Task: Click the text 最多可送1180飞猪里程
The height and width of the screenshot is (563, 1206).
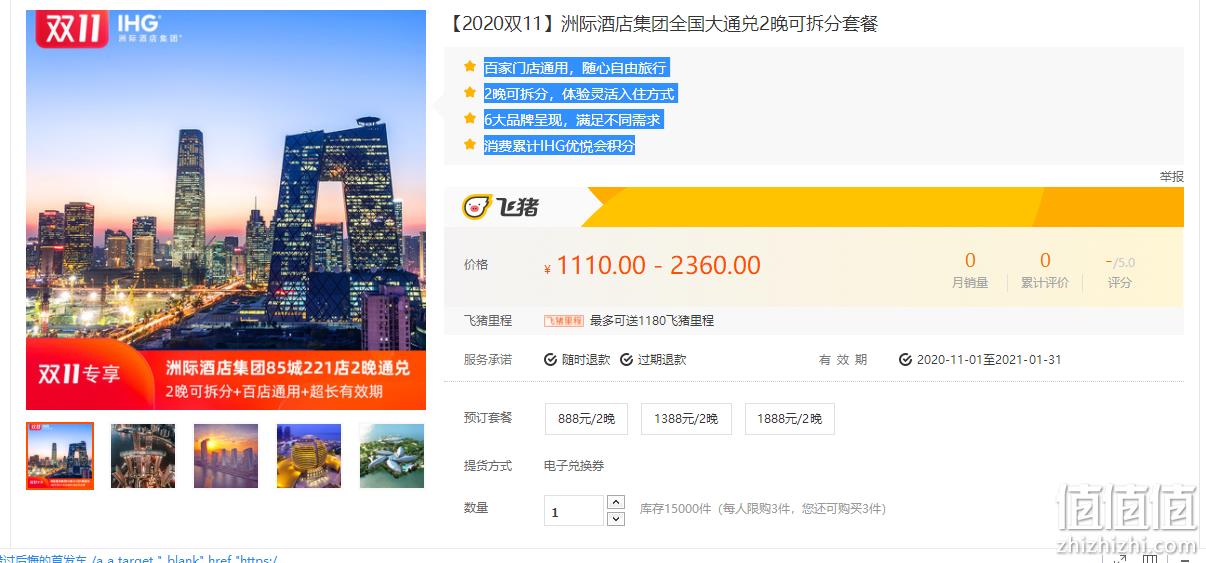Action: 652,321
